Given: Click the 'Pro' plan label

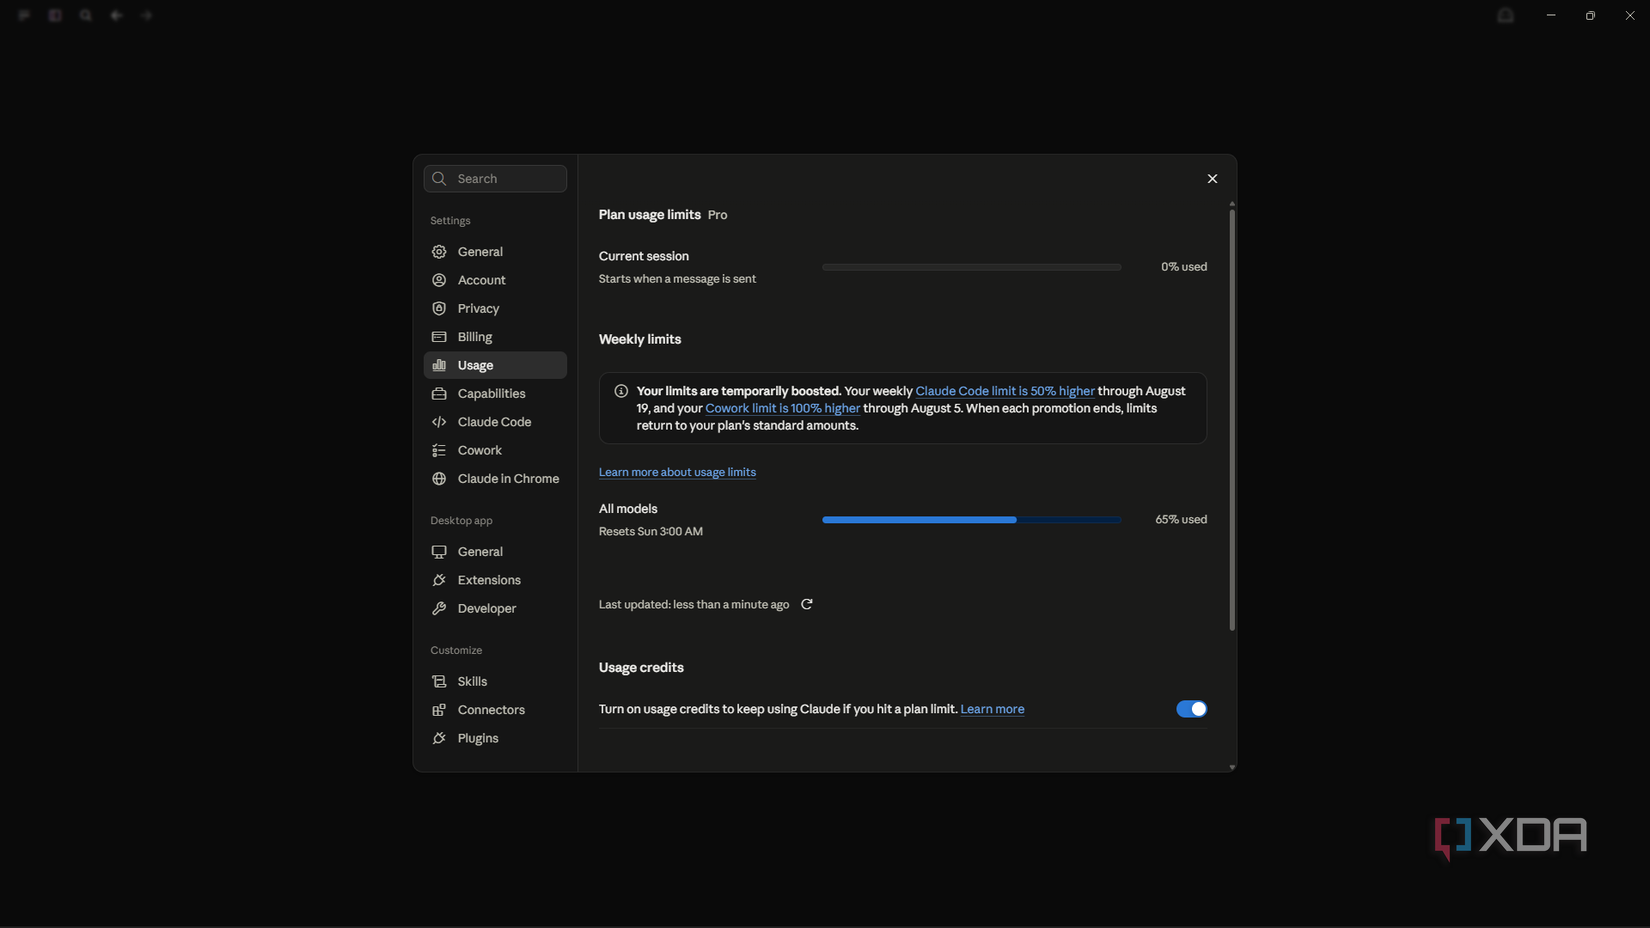Looking at the screenshot, I should 718,215.
